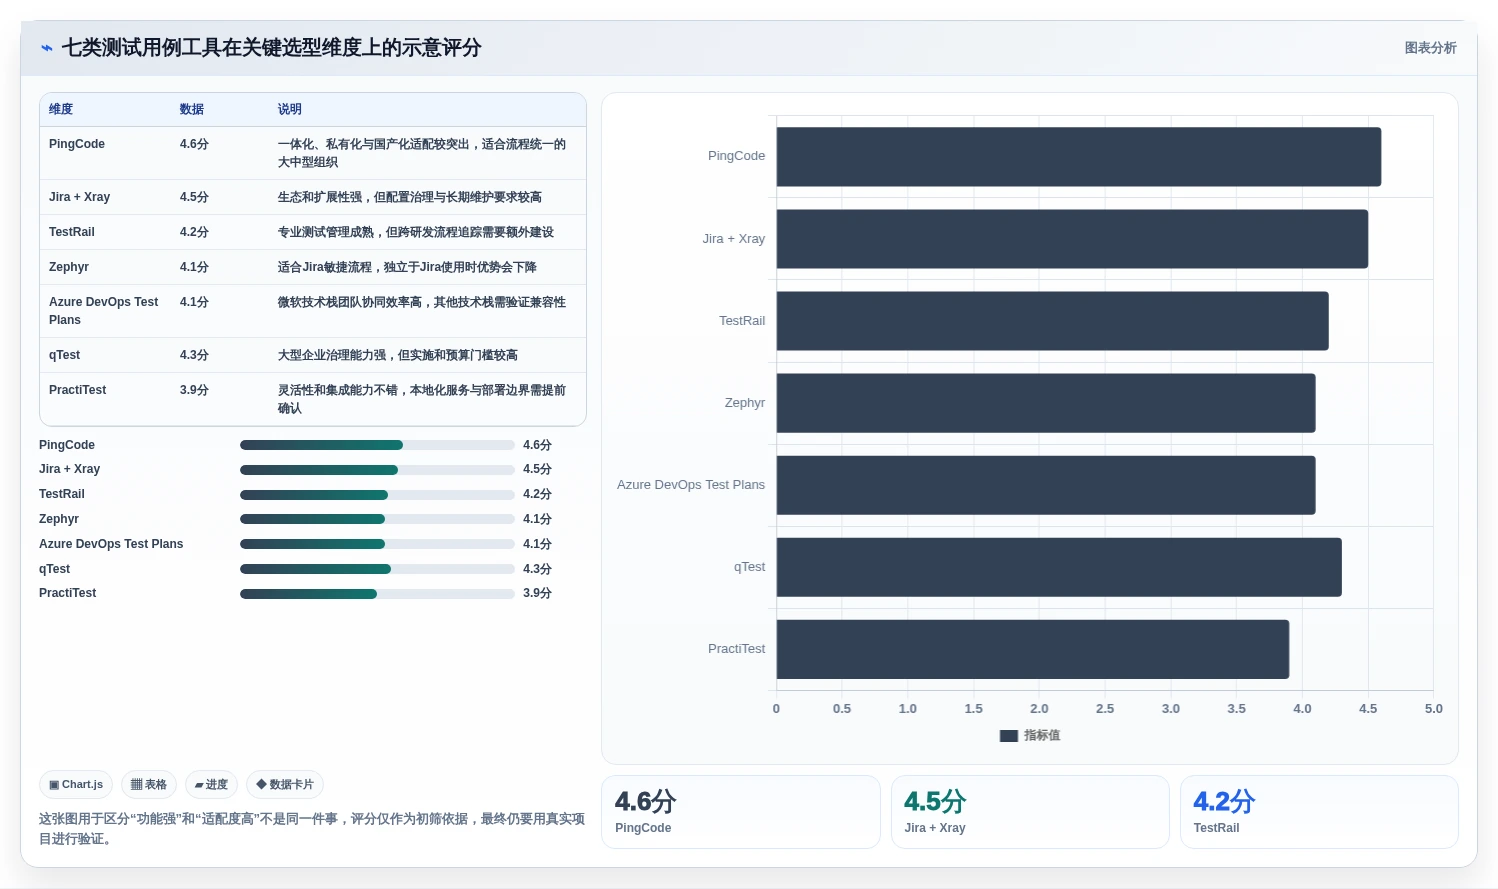Click the TestRail chart bar

1052,321
